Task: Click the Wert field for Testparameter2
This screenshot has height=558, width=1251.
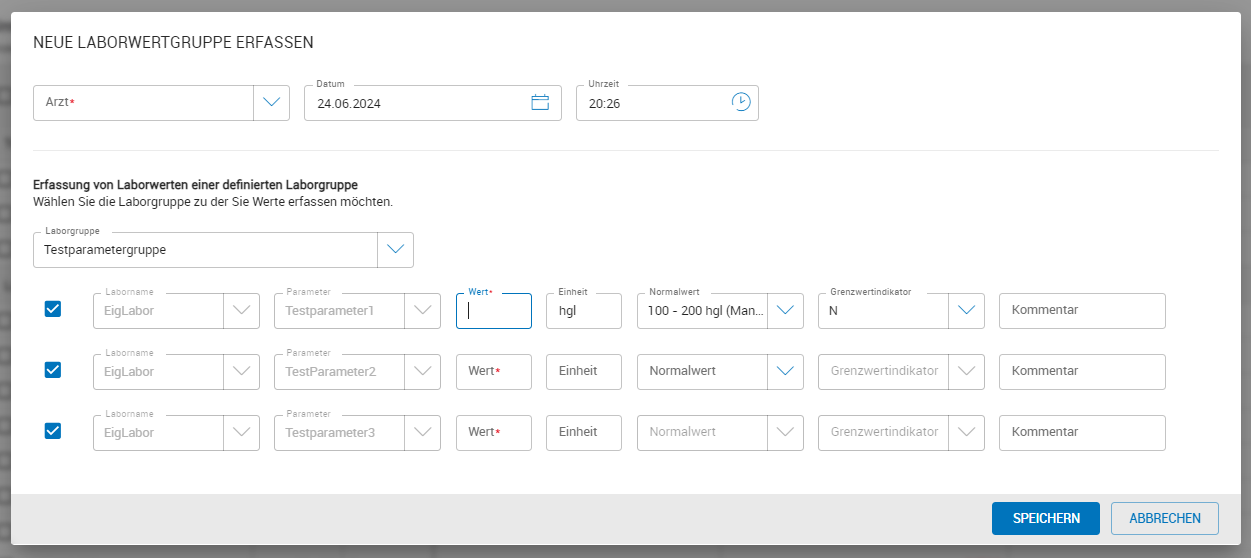Action: pos(493,371)
